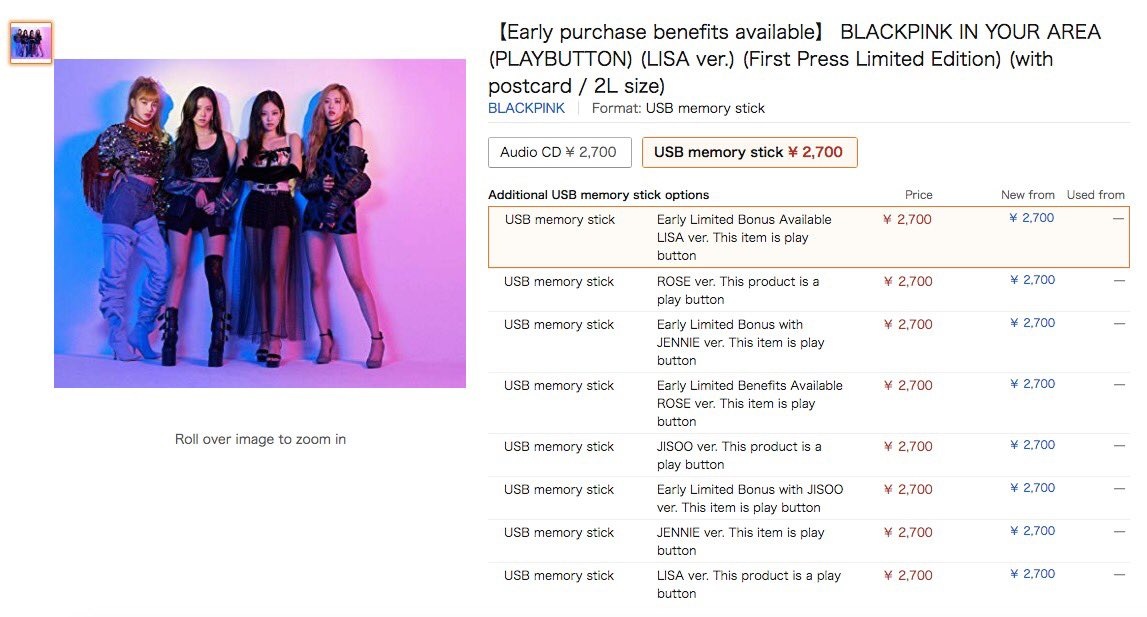
Task: Open New from price link for ROSE ver. product
Action: tap(1032, 280)
